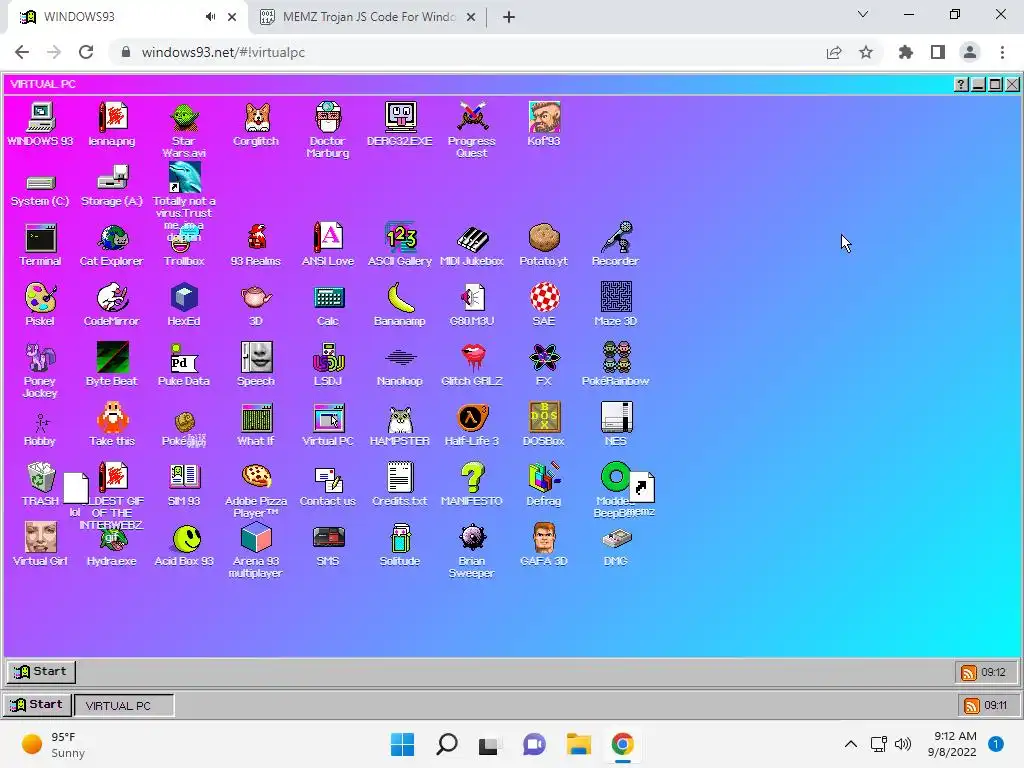The image size is (1024, 768).
Task: Open Brian Sweeper mine icon
Action: (472, 538)
